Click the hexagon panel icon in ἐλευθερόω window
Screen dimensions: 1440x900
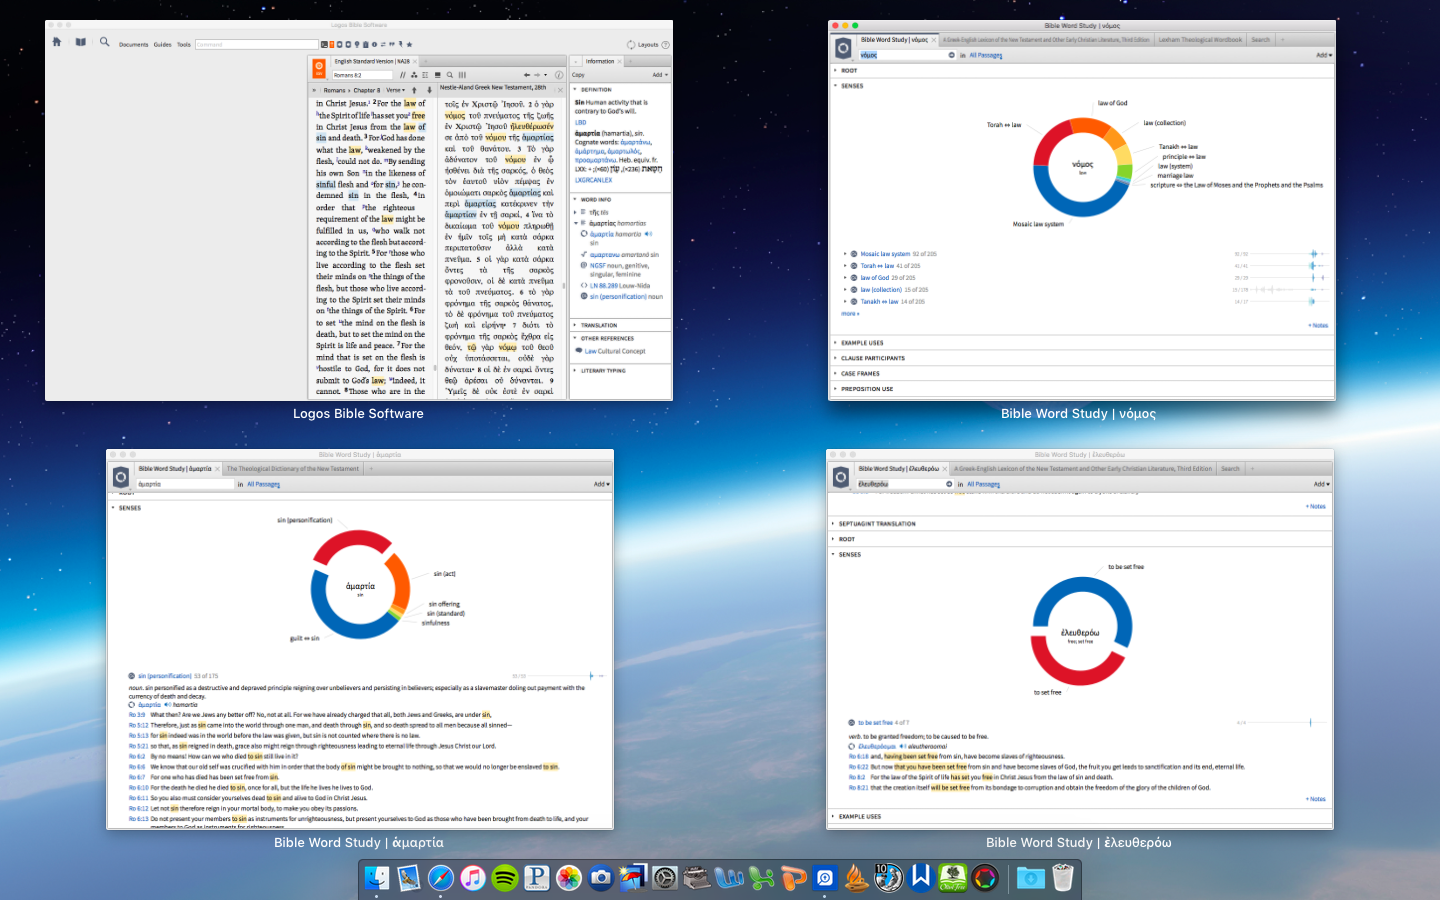(841, 476)
